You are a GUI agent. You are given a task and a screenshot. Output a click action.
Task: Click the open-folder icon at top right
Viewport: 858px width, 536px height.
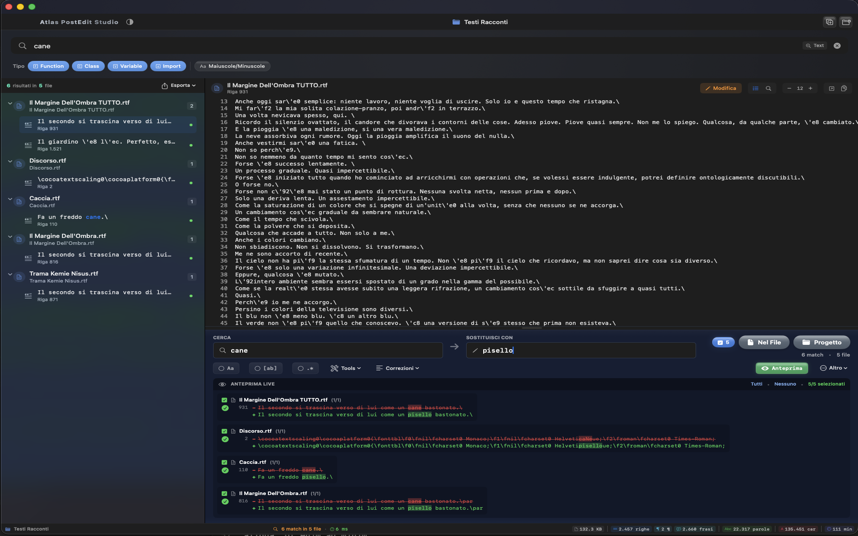pyautogui.click(x=845, y=21)
